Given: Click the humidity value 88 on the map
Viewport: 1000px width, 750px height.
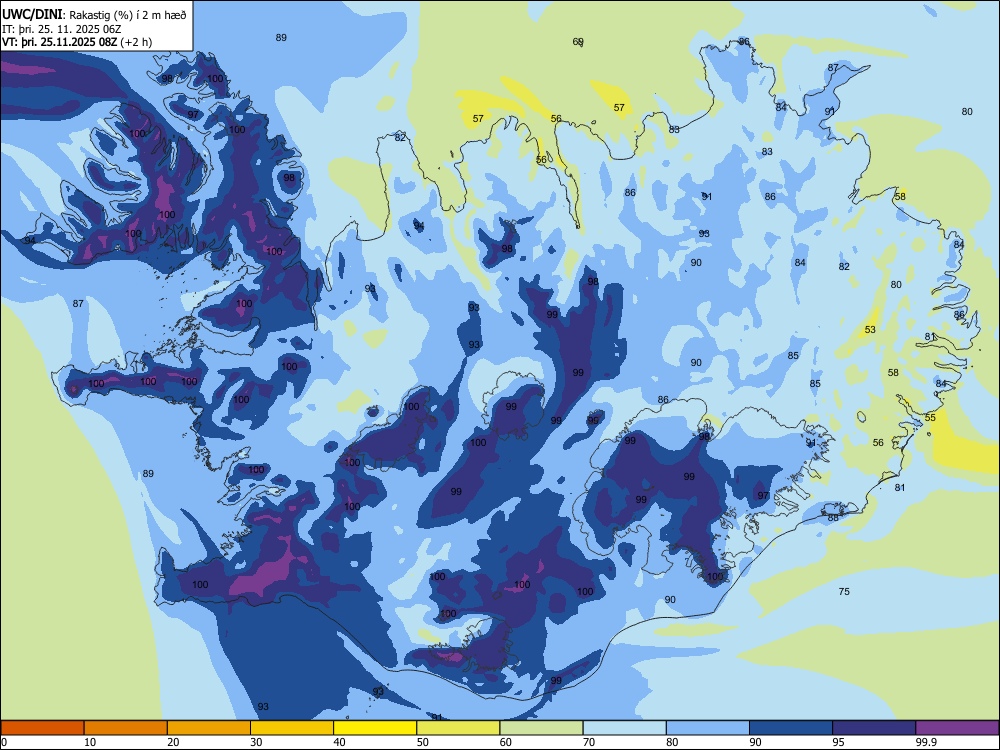Looking at the screenshot, I should (833, 518).
